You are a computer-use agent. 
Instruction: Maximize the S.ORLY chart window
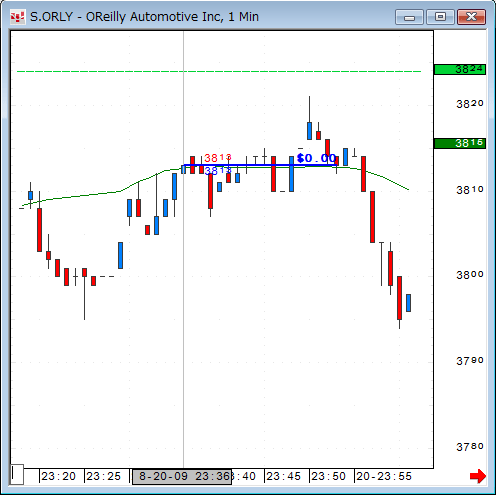[440, 17]
